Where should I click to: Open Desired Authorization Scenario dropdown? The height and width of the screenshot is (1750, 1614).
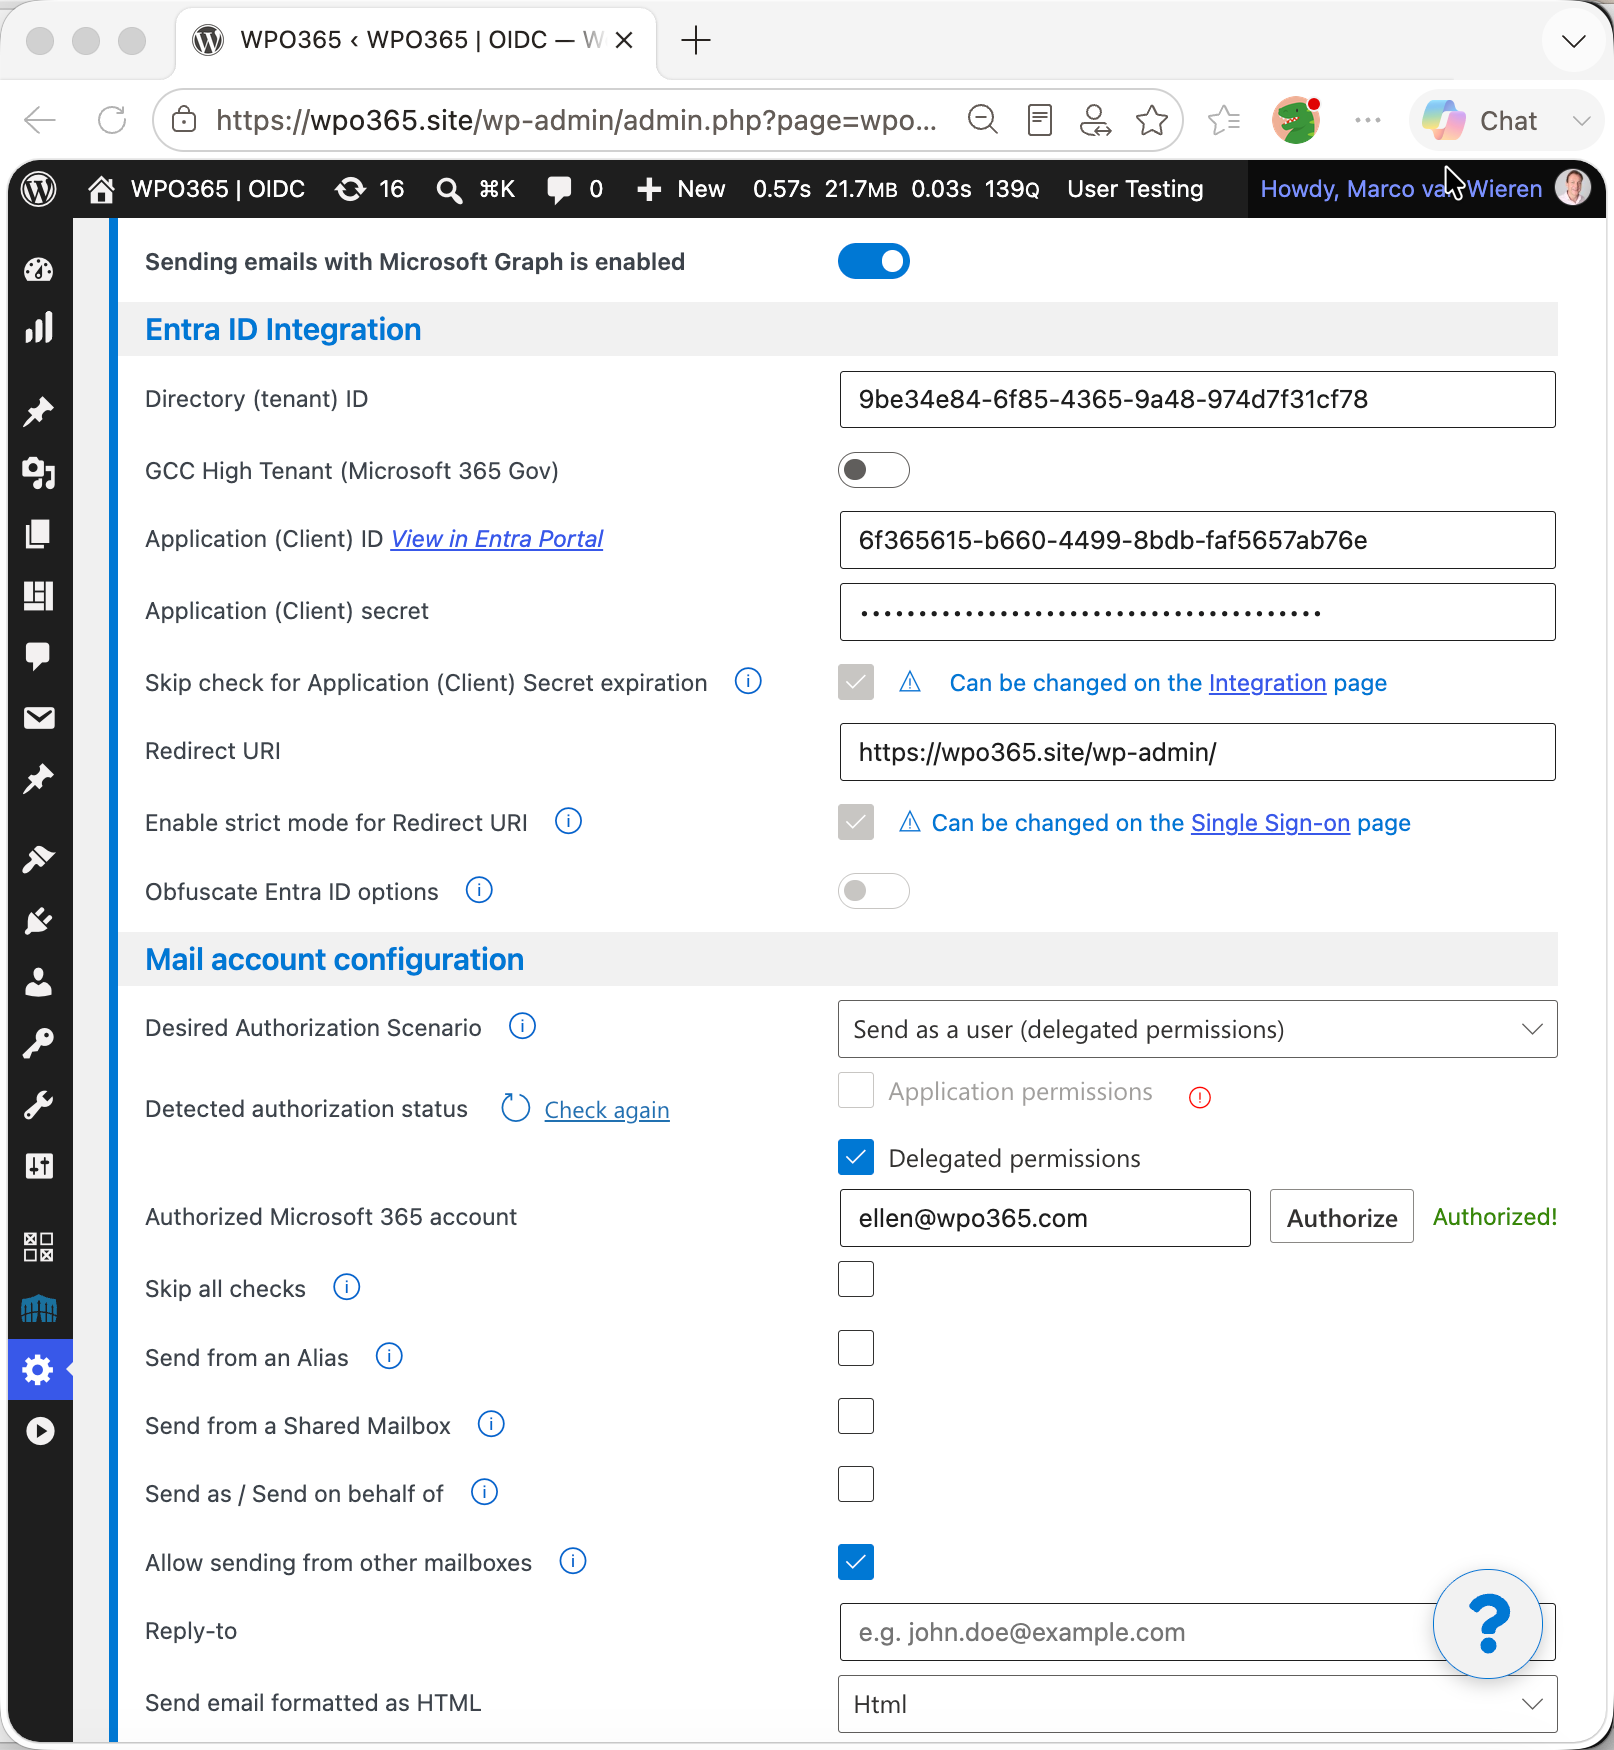tap(1198, 1029)
